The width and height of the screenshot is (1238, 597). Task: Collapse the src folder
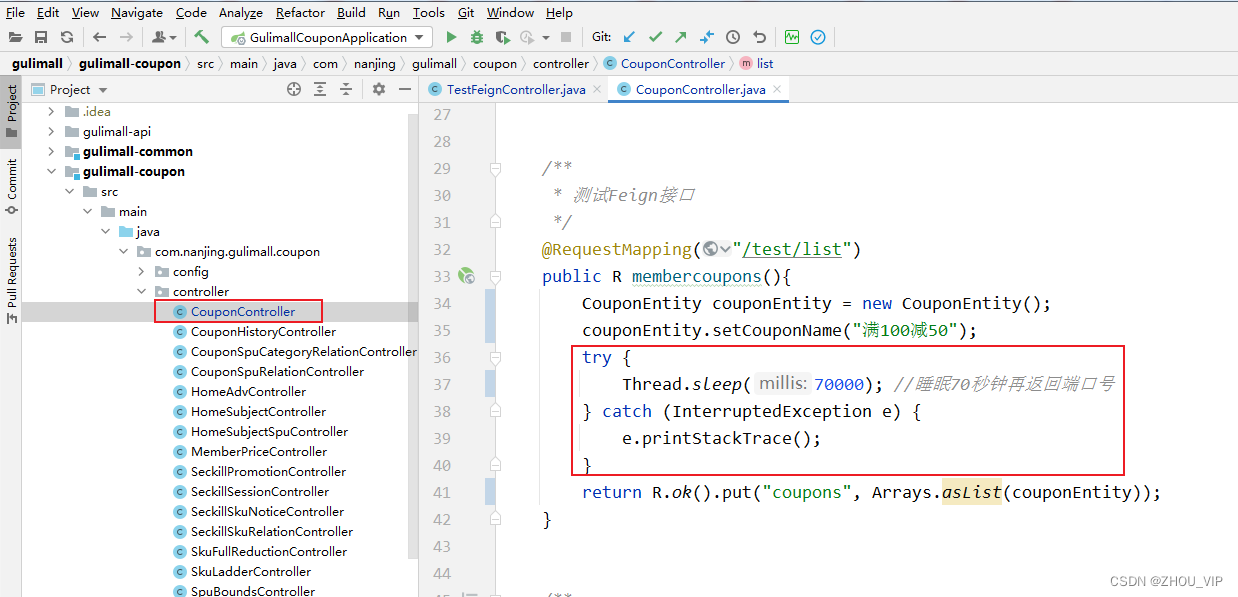(x=69, y=191)
